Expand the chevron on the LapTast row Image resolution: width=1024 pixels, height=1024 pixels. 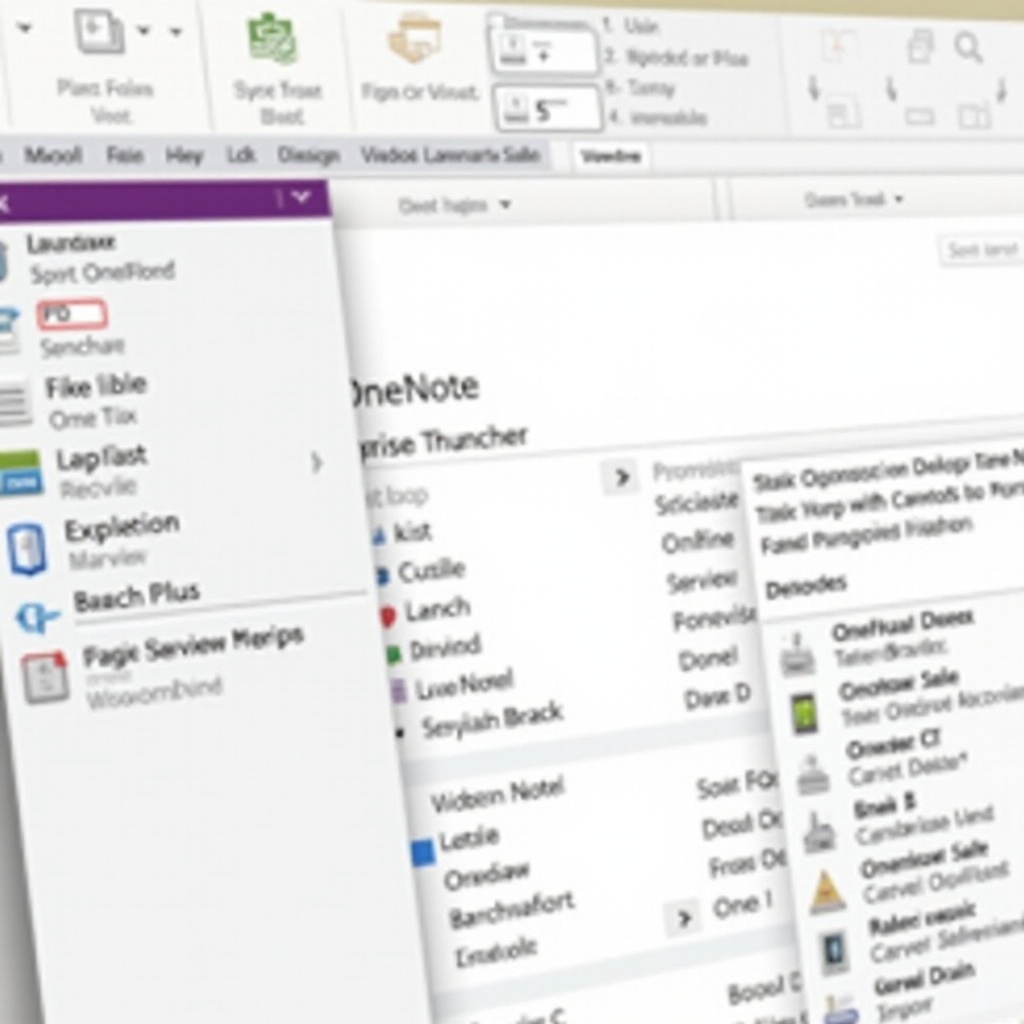[x=316, y=462]
